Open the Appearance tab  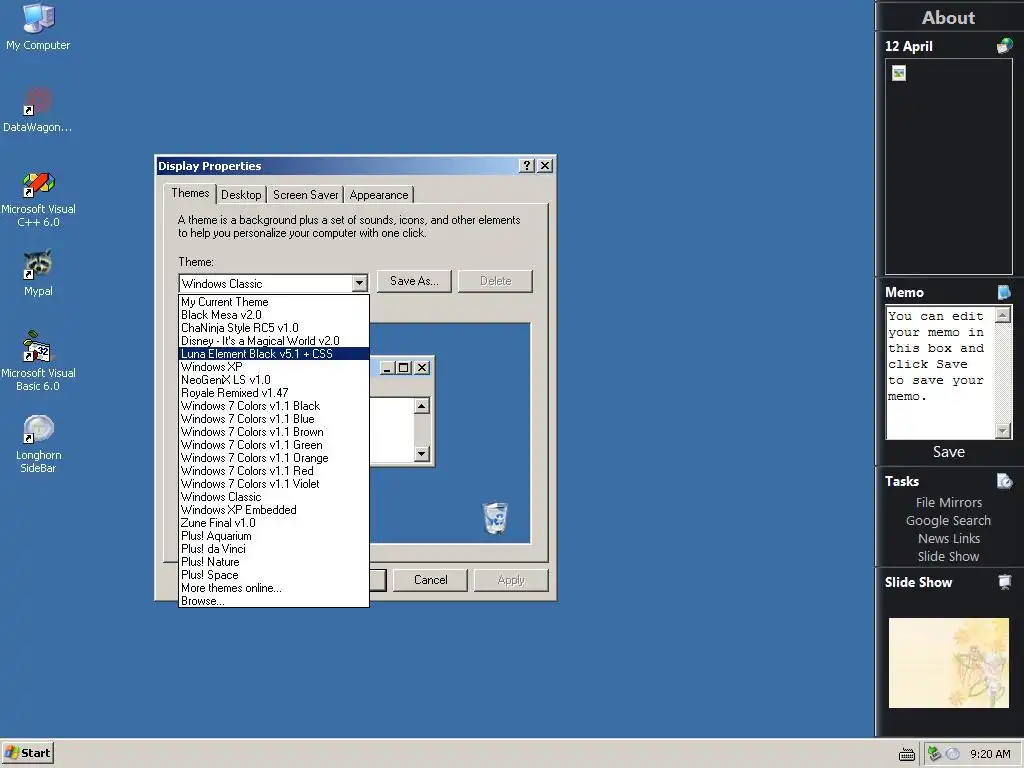click(x=379, y=195)
